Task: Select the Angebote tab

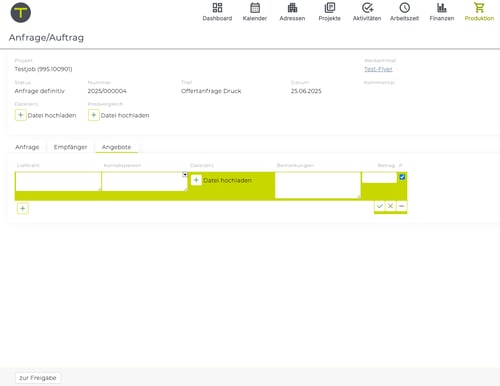Action: click(x=116, y=147)
